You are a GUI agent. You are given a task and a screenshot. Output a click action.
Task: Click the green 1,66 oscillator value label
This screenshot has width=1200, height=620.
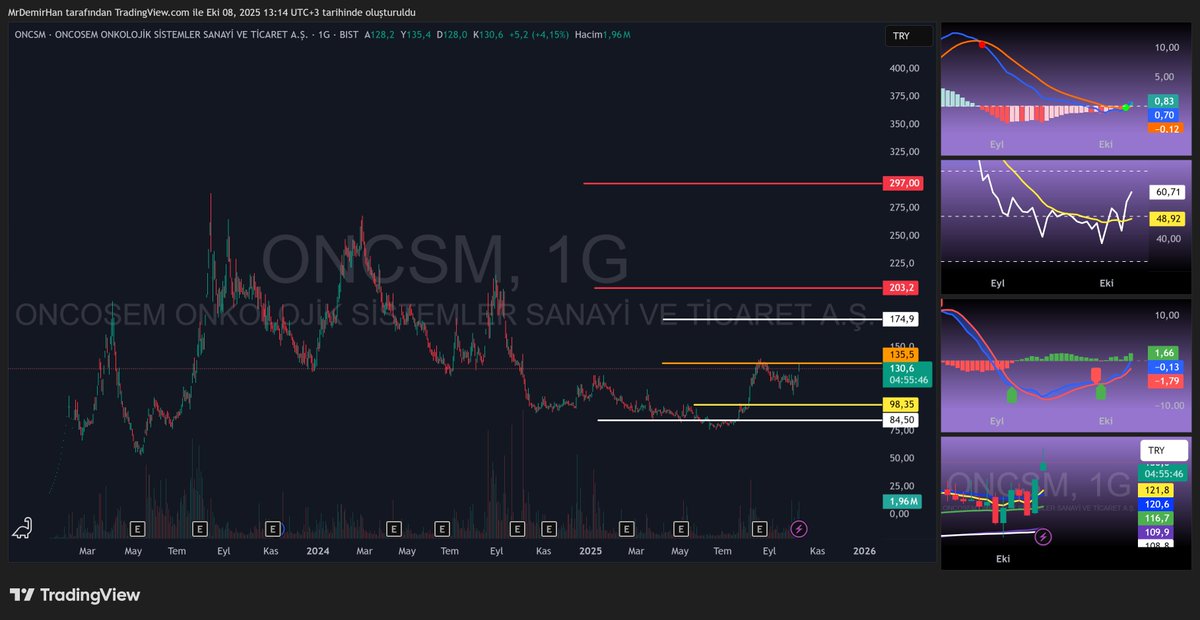1164,353
